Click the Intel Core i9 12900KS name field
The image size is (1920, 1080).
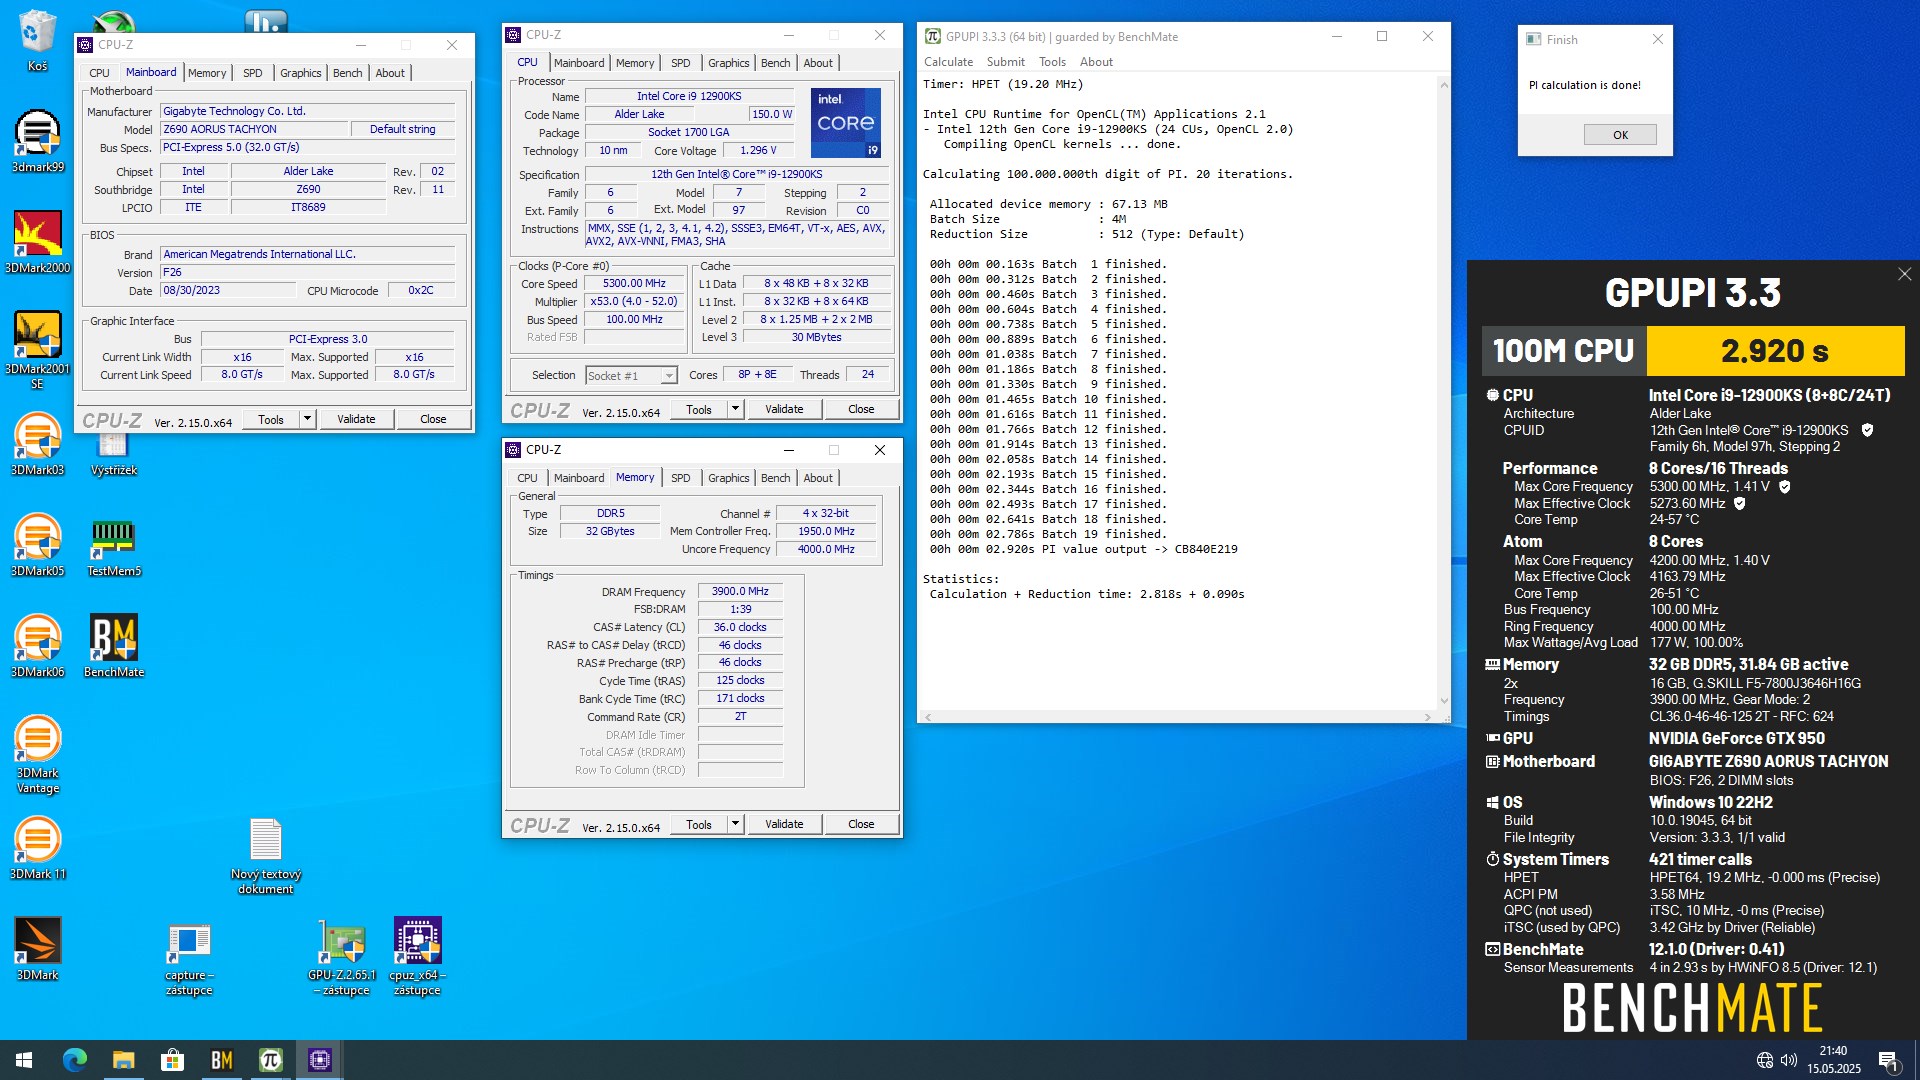689,97
